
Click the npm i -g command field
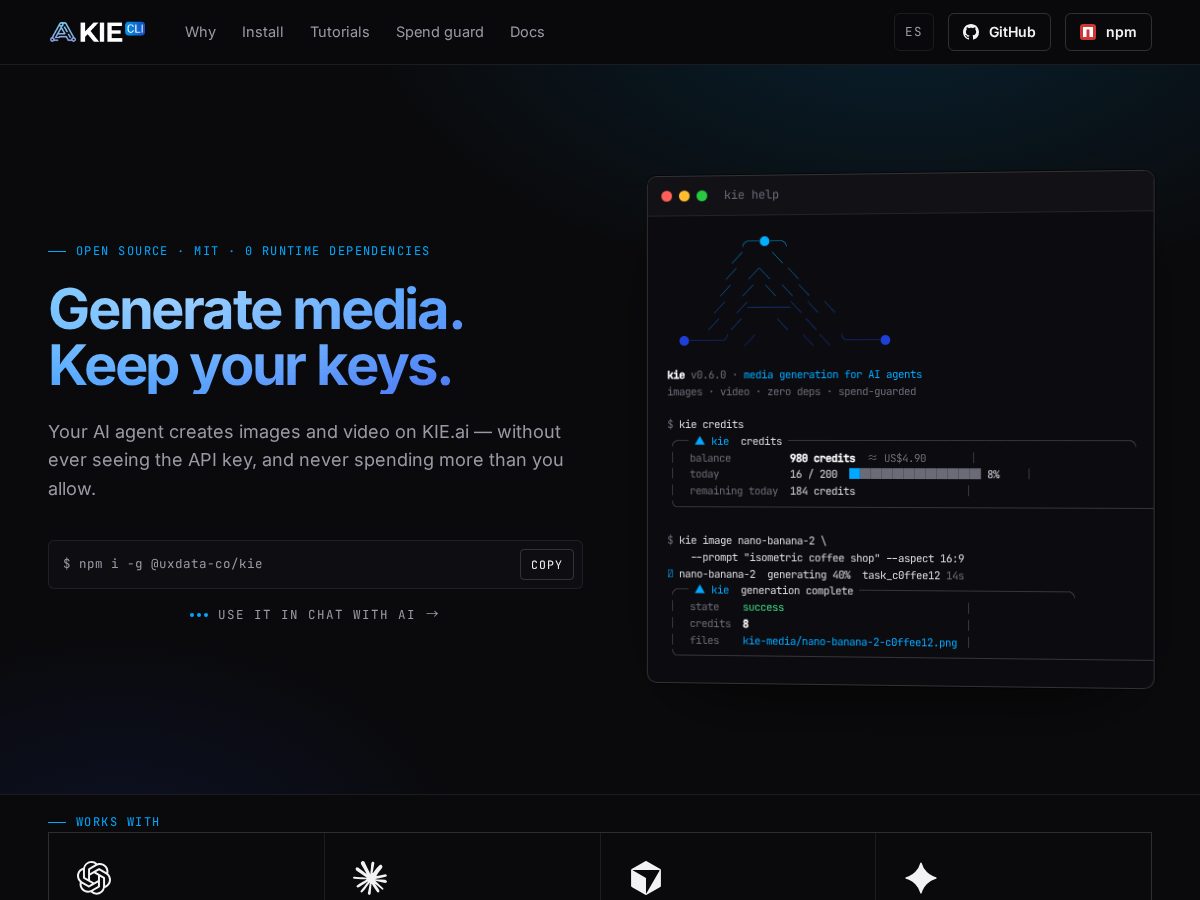coord(315,564)
